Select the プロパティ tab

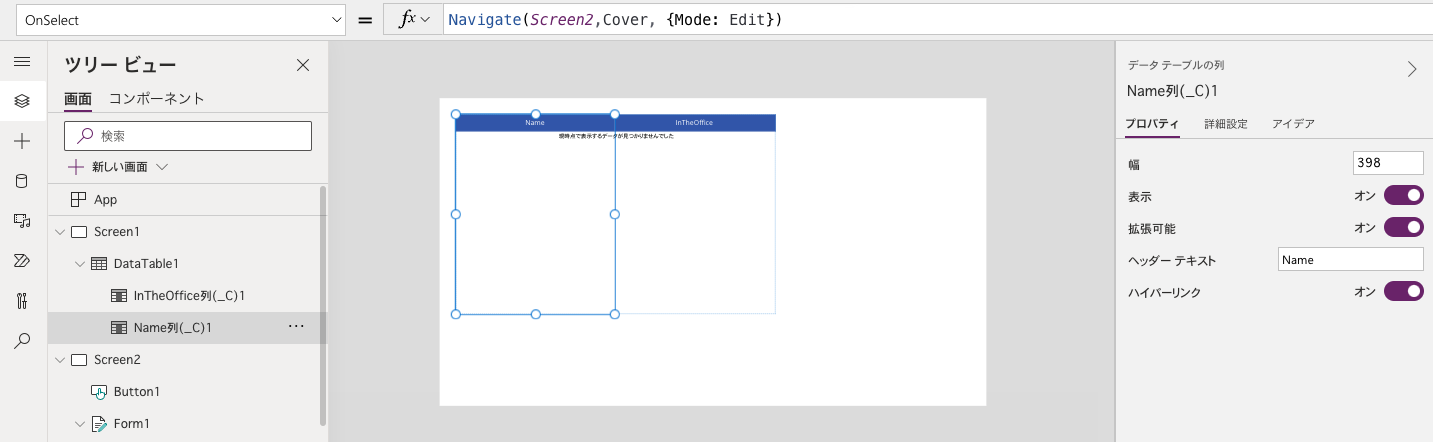[1152, 124]
